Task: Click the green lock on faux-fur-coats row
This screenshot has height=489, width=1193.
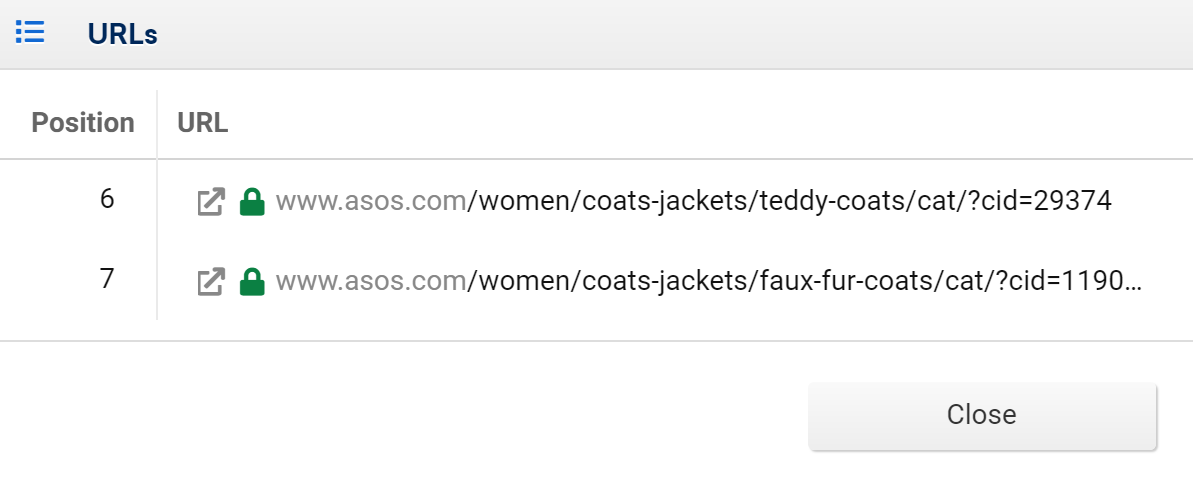Action: pos(252,281)
